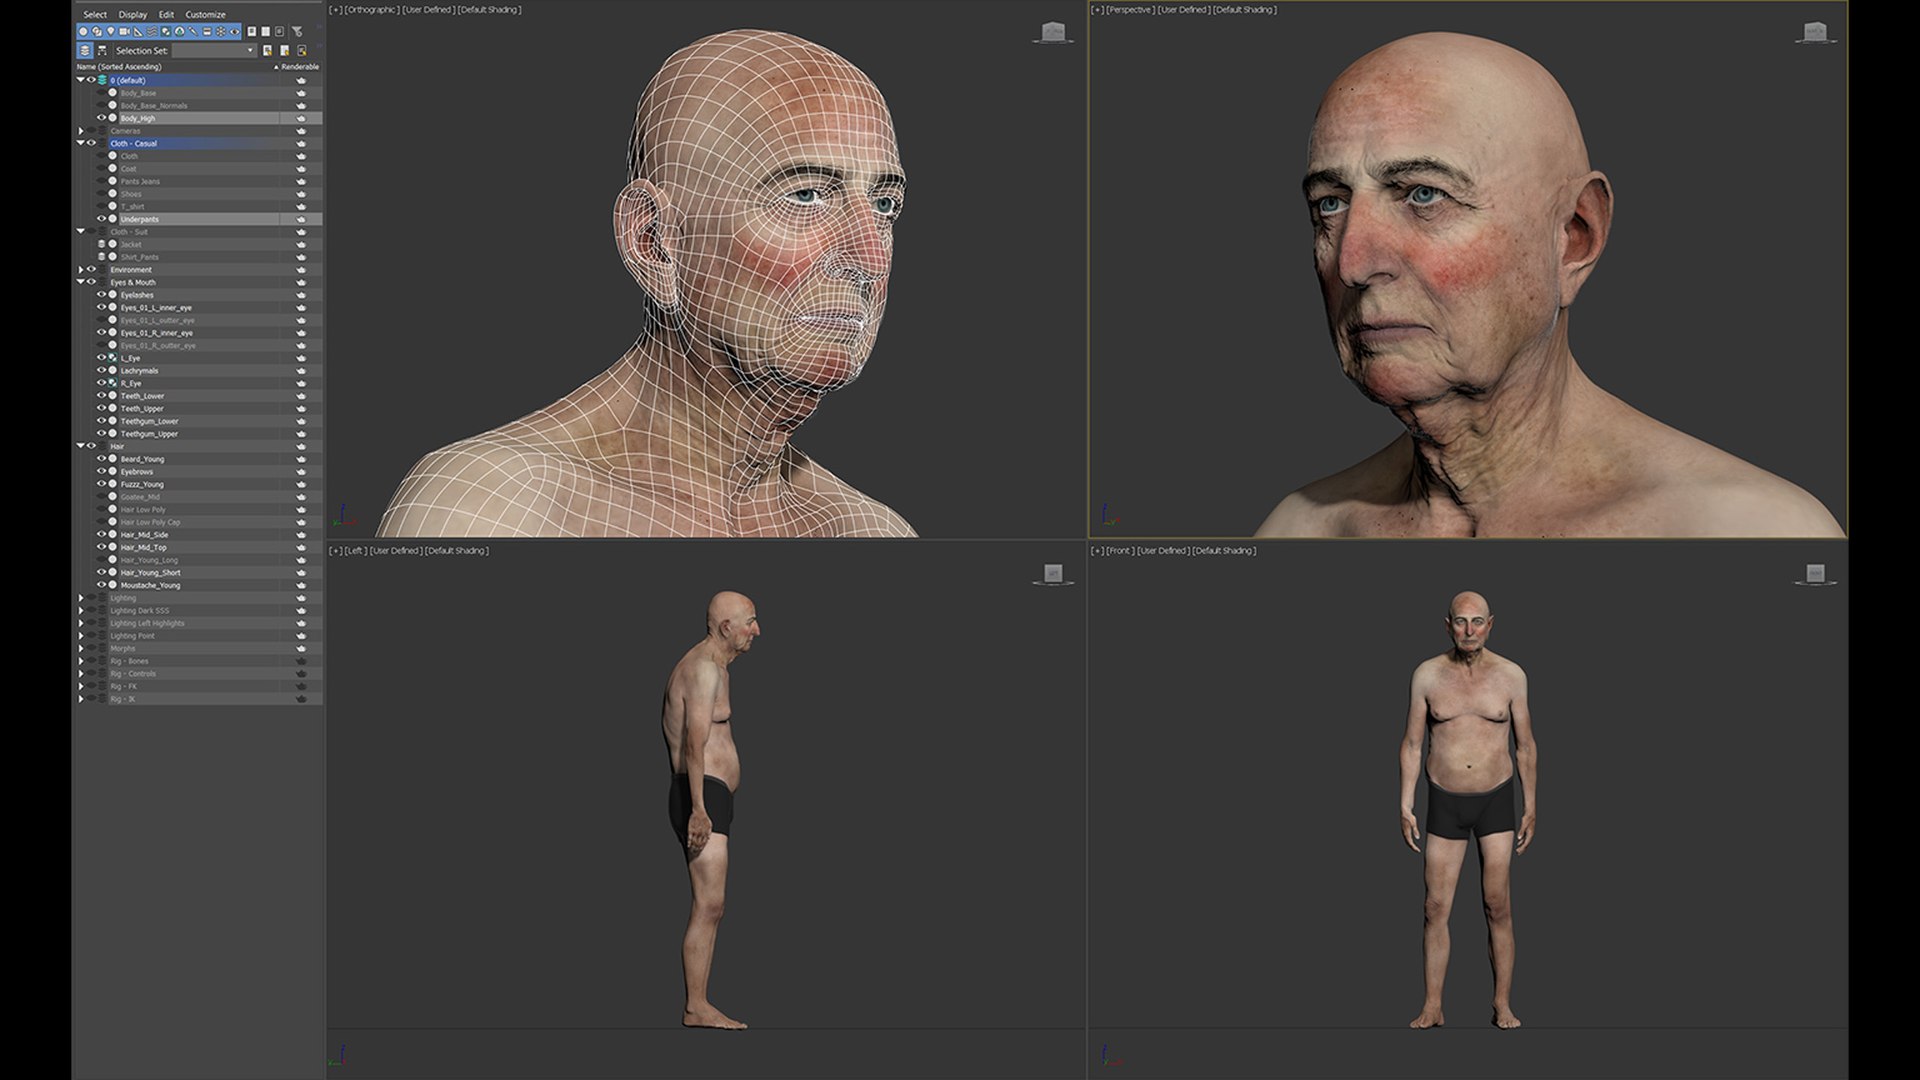Toggle the Display Bones filter icon
The width and height of the screenshot is (1920, 1080).
tap(193, 31)
